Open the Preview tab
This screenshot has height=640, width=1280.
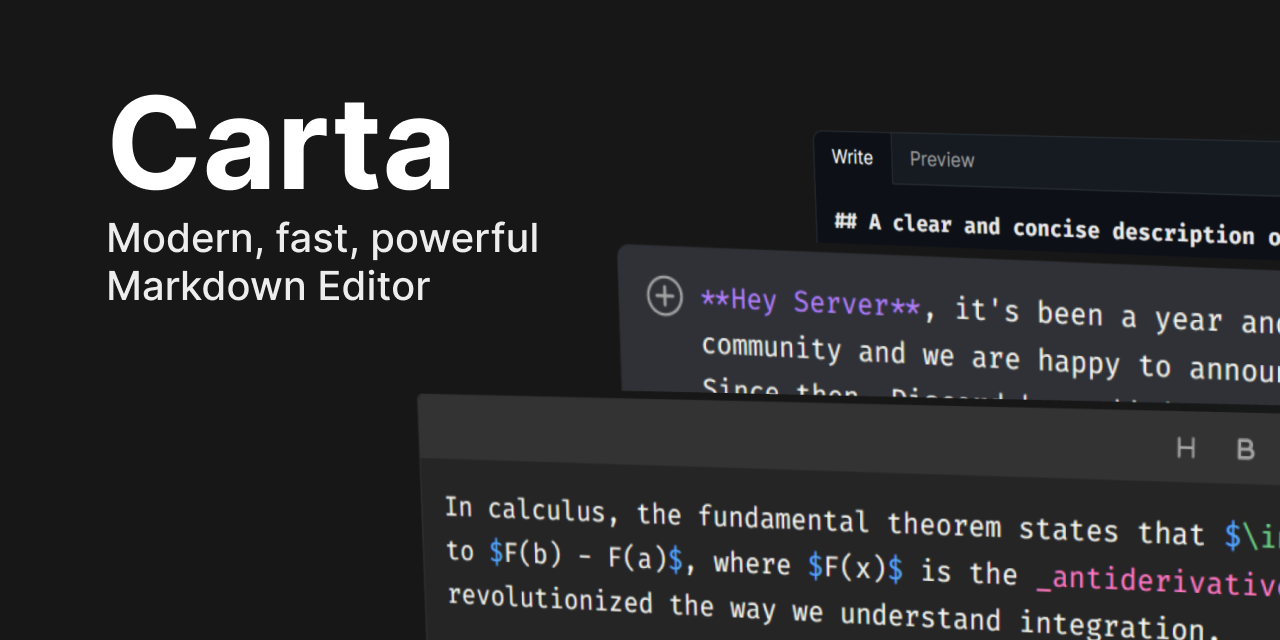click(941, 160)
